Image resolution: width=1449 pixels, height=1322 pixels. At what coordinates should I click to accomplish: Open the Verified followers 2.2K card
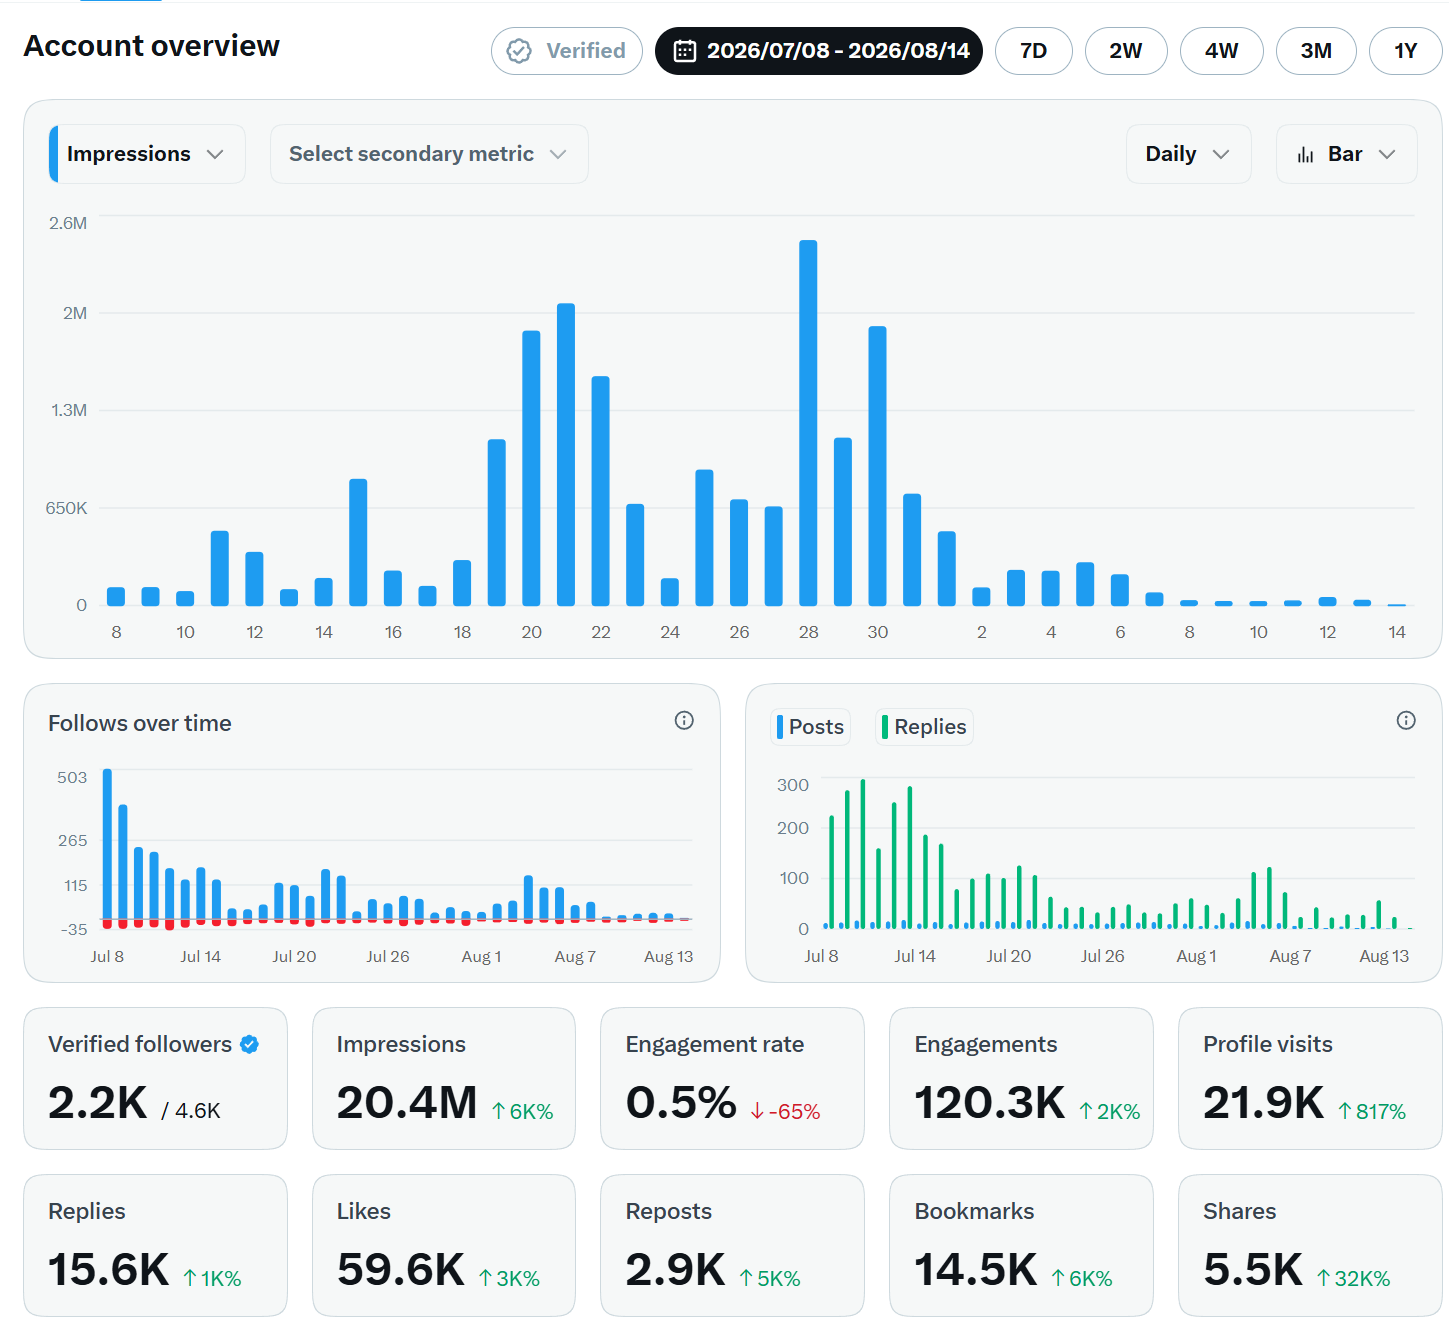(x=155, y=1078)
